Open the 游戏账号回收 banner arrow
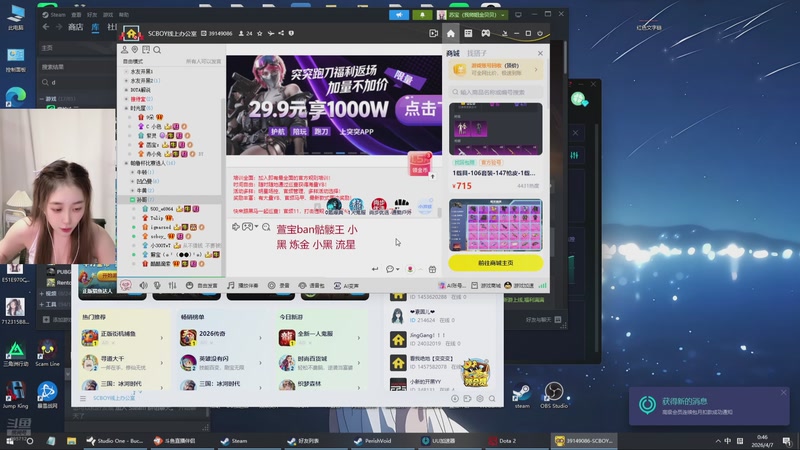This screenshot has height=450, width=800. [536, 69]
